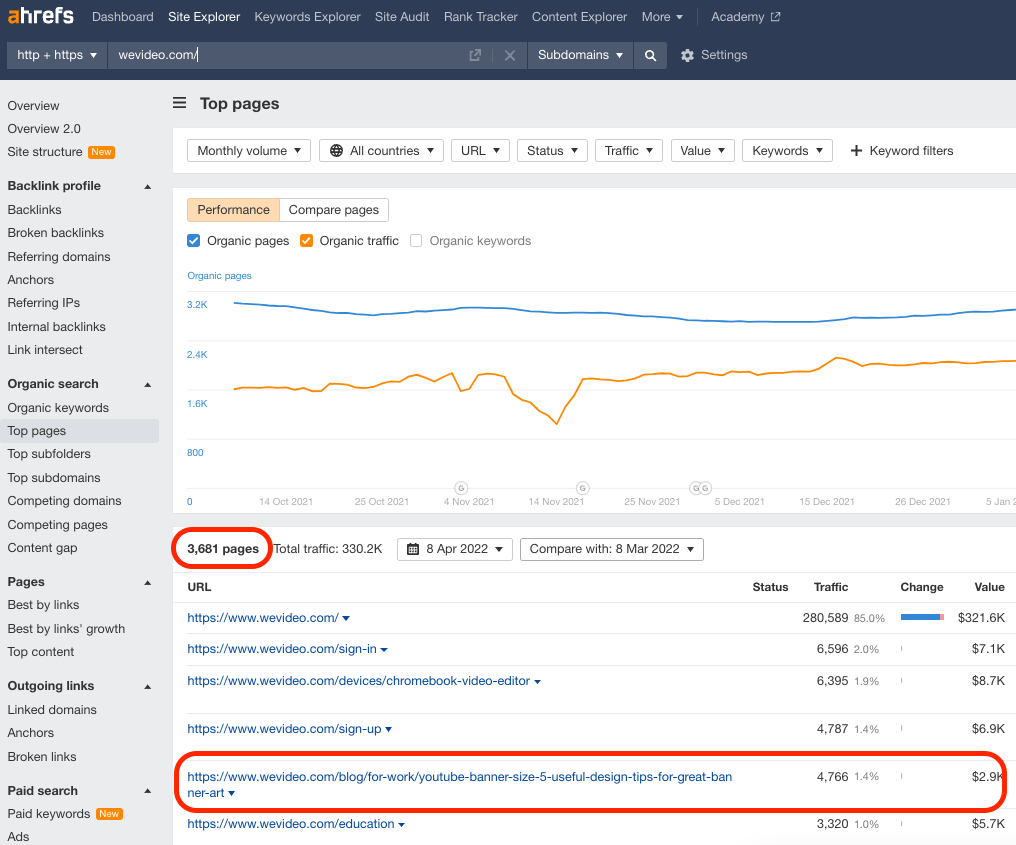The width and height of the screenshot is (1016, 845).
Task: Uncheck the Organic pages checkbox
Action: 193,241
